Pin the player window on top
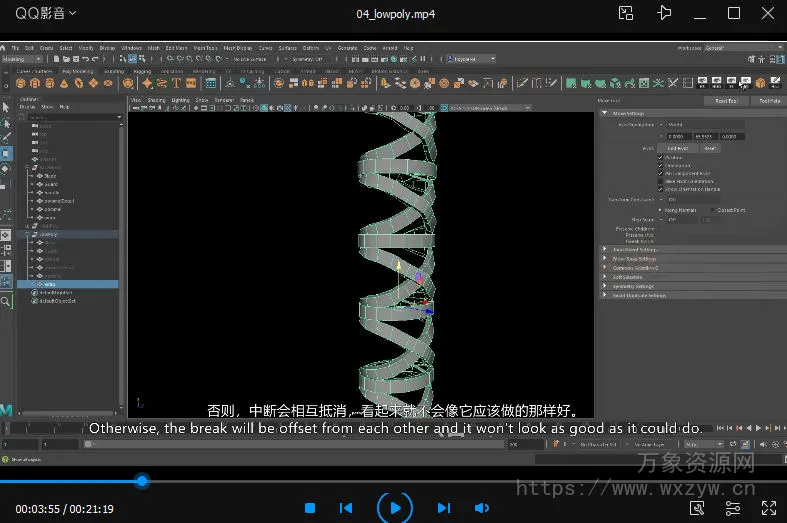Screen dimensions: 787x523 (664, 14)
